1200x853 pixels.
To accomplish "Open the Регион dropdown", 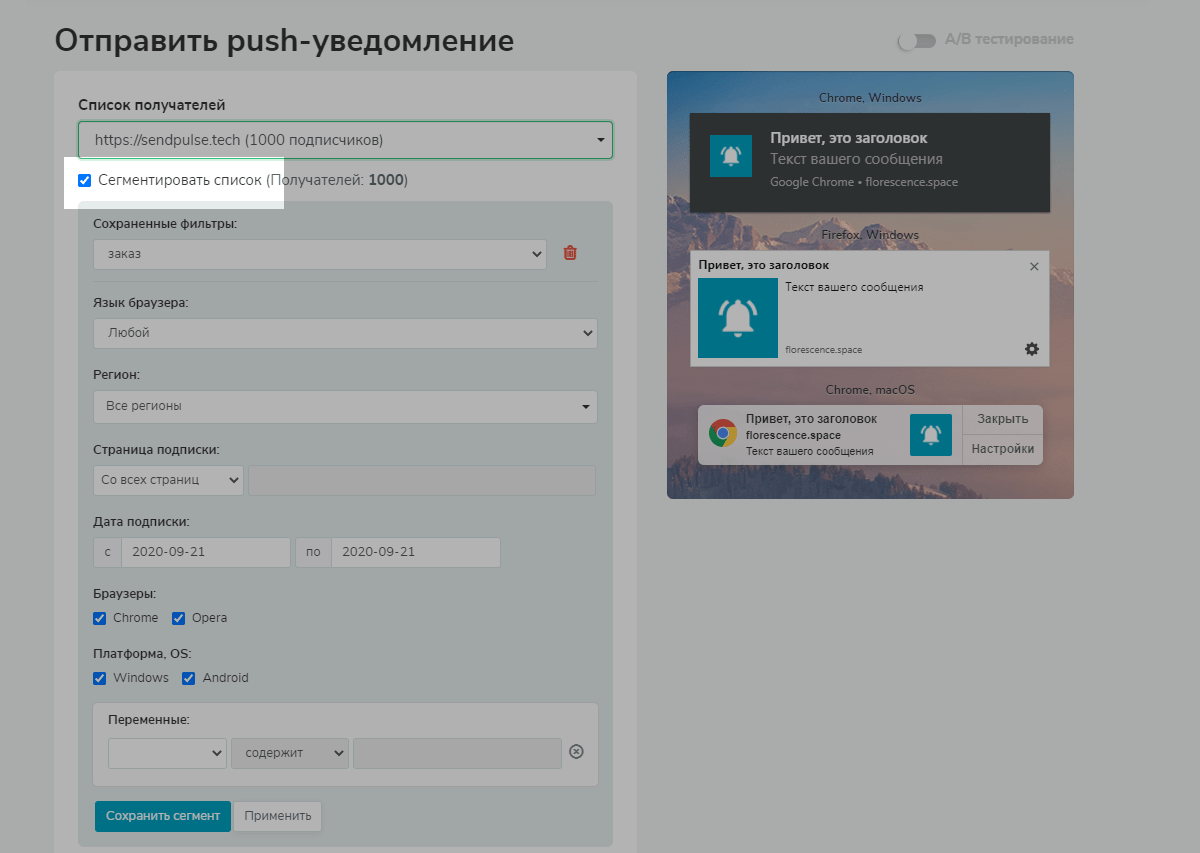I will tap(345, 407).
